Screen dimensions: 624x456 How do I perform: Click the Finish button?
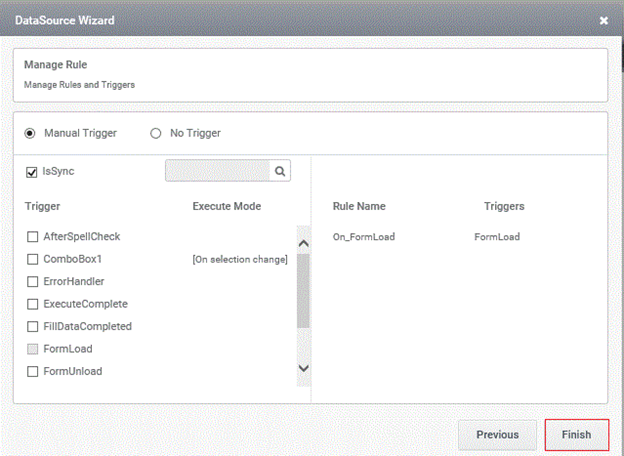(577, 435)
